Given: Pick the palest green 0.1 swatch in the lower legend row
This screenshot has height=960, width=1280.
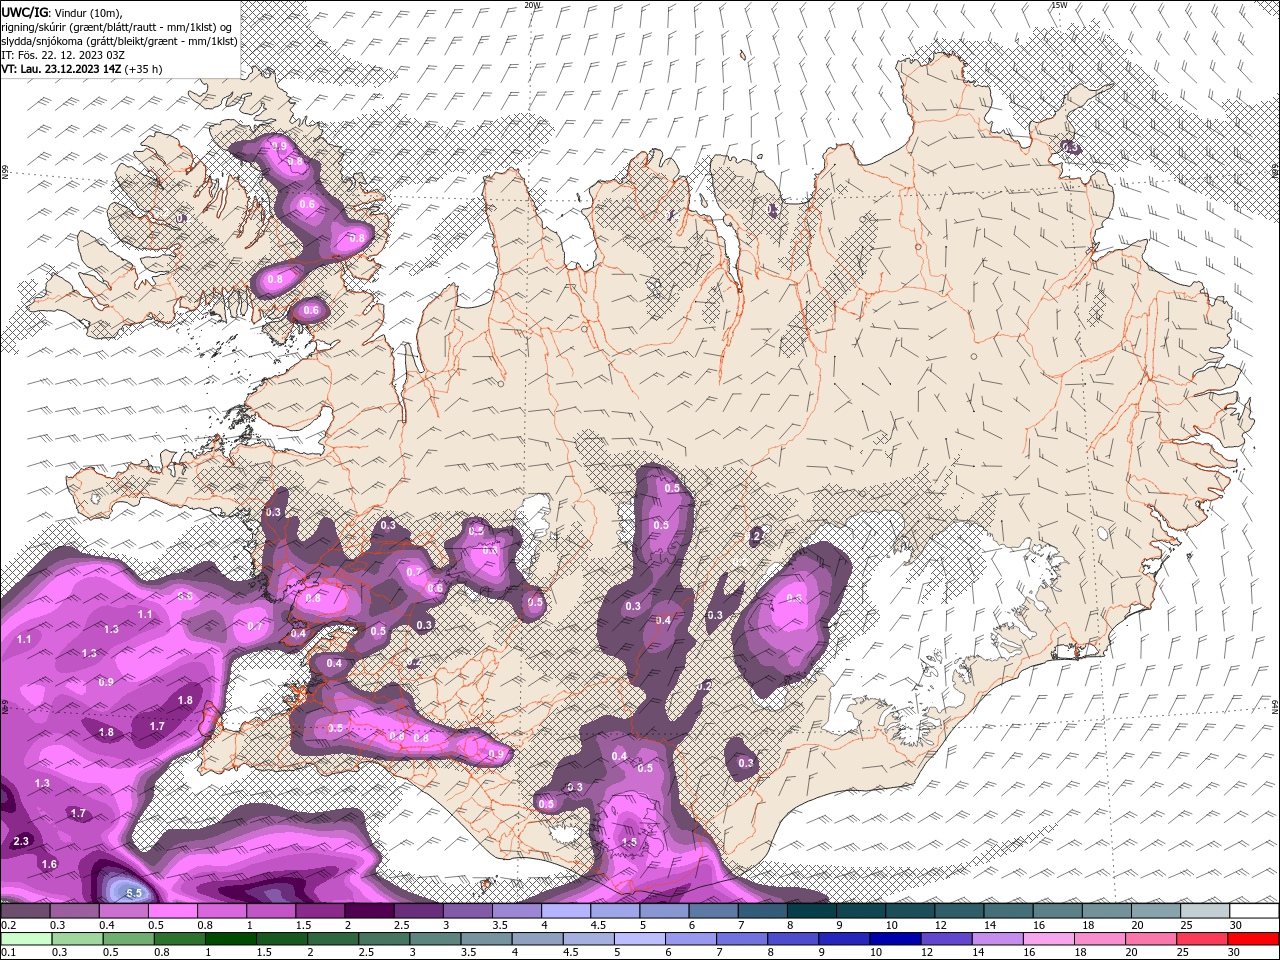Looking at the screenshot, I should (26, 939).
